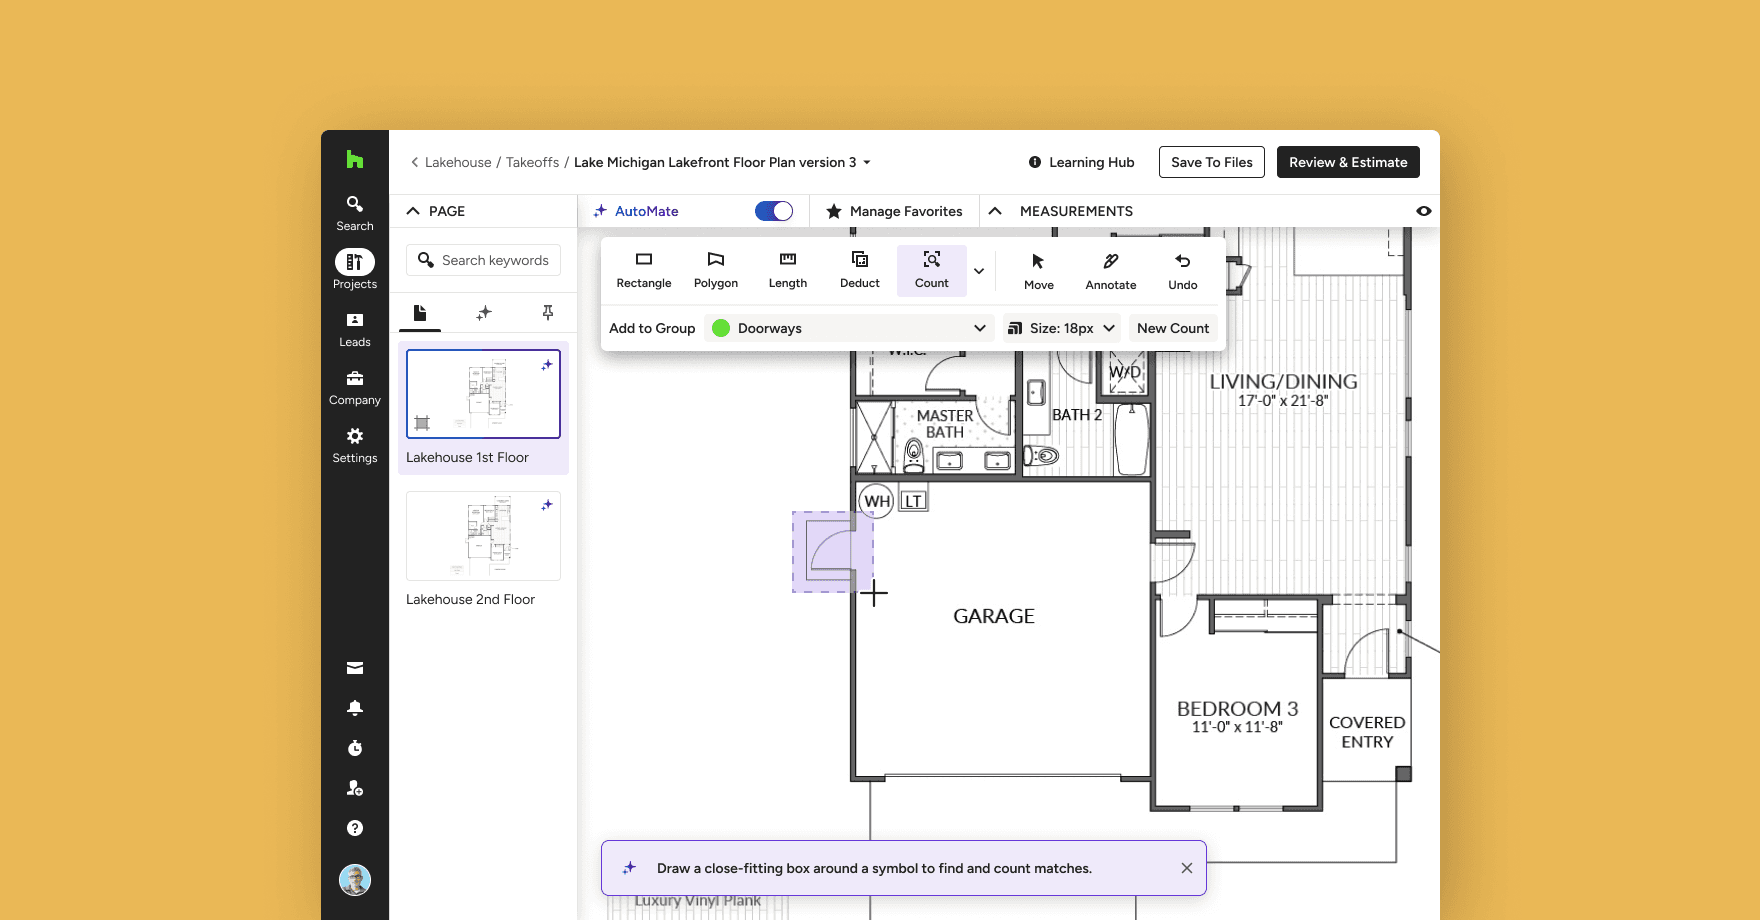This screenshot has width=1760, height=920.
Task: Open the Doorways group dropdown
Action: click(849, 328)
